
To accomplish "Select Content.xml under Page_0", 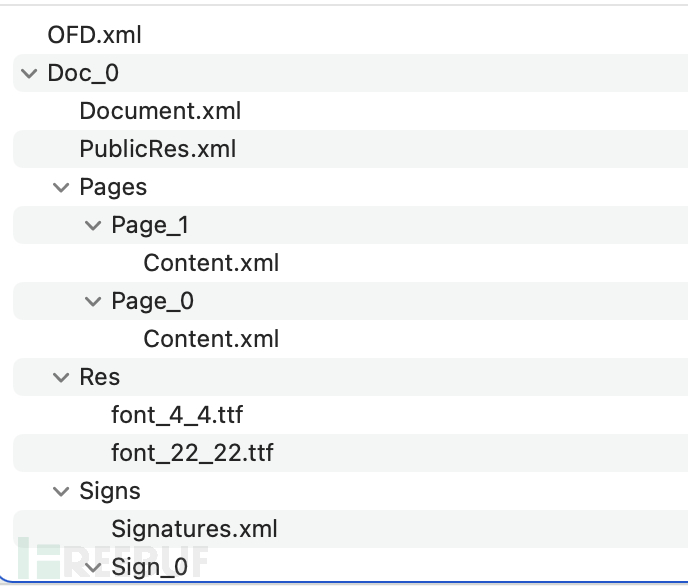I will (211, 339).
